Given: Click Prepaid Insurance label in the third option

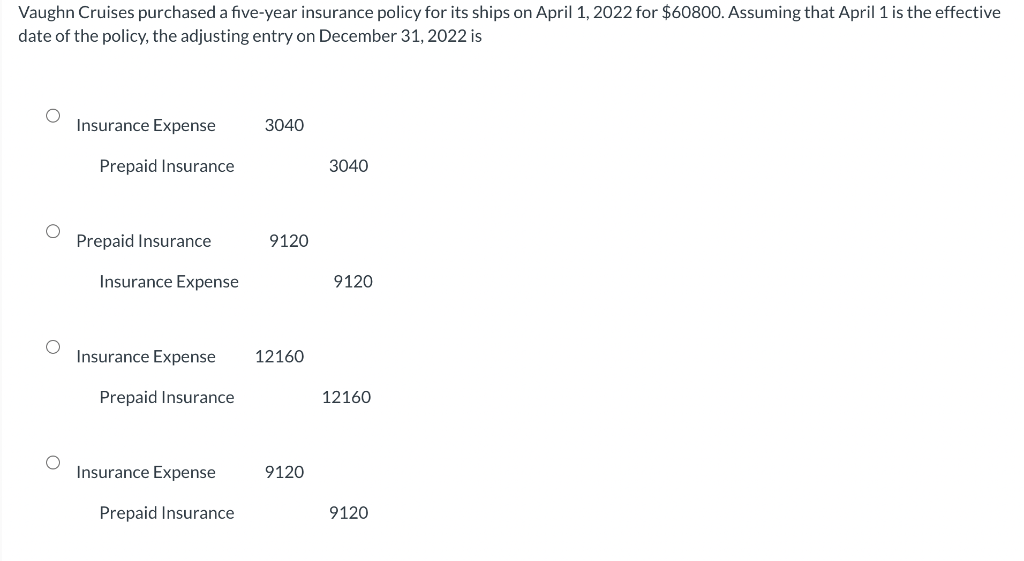Looking at the screenshot, I should 167,398.
